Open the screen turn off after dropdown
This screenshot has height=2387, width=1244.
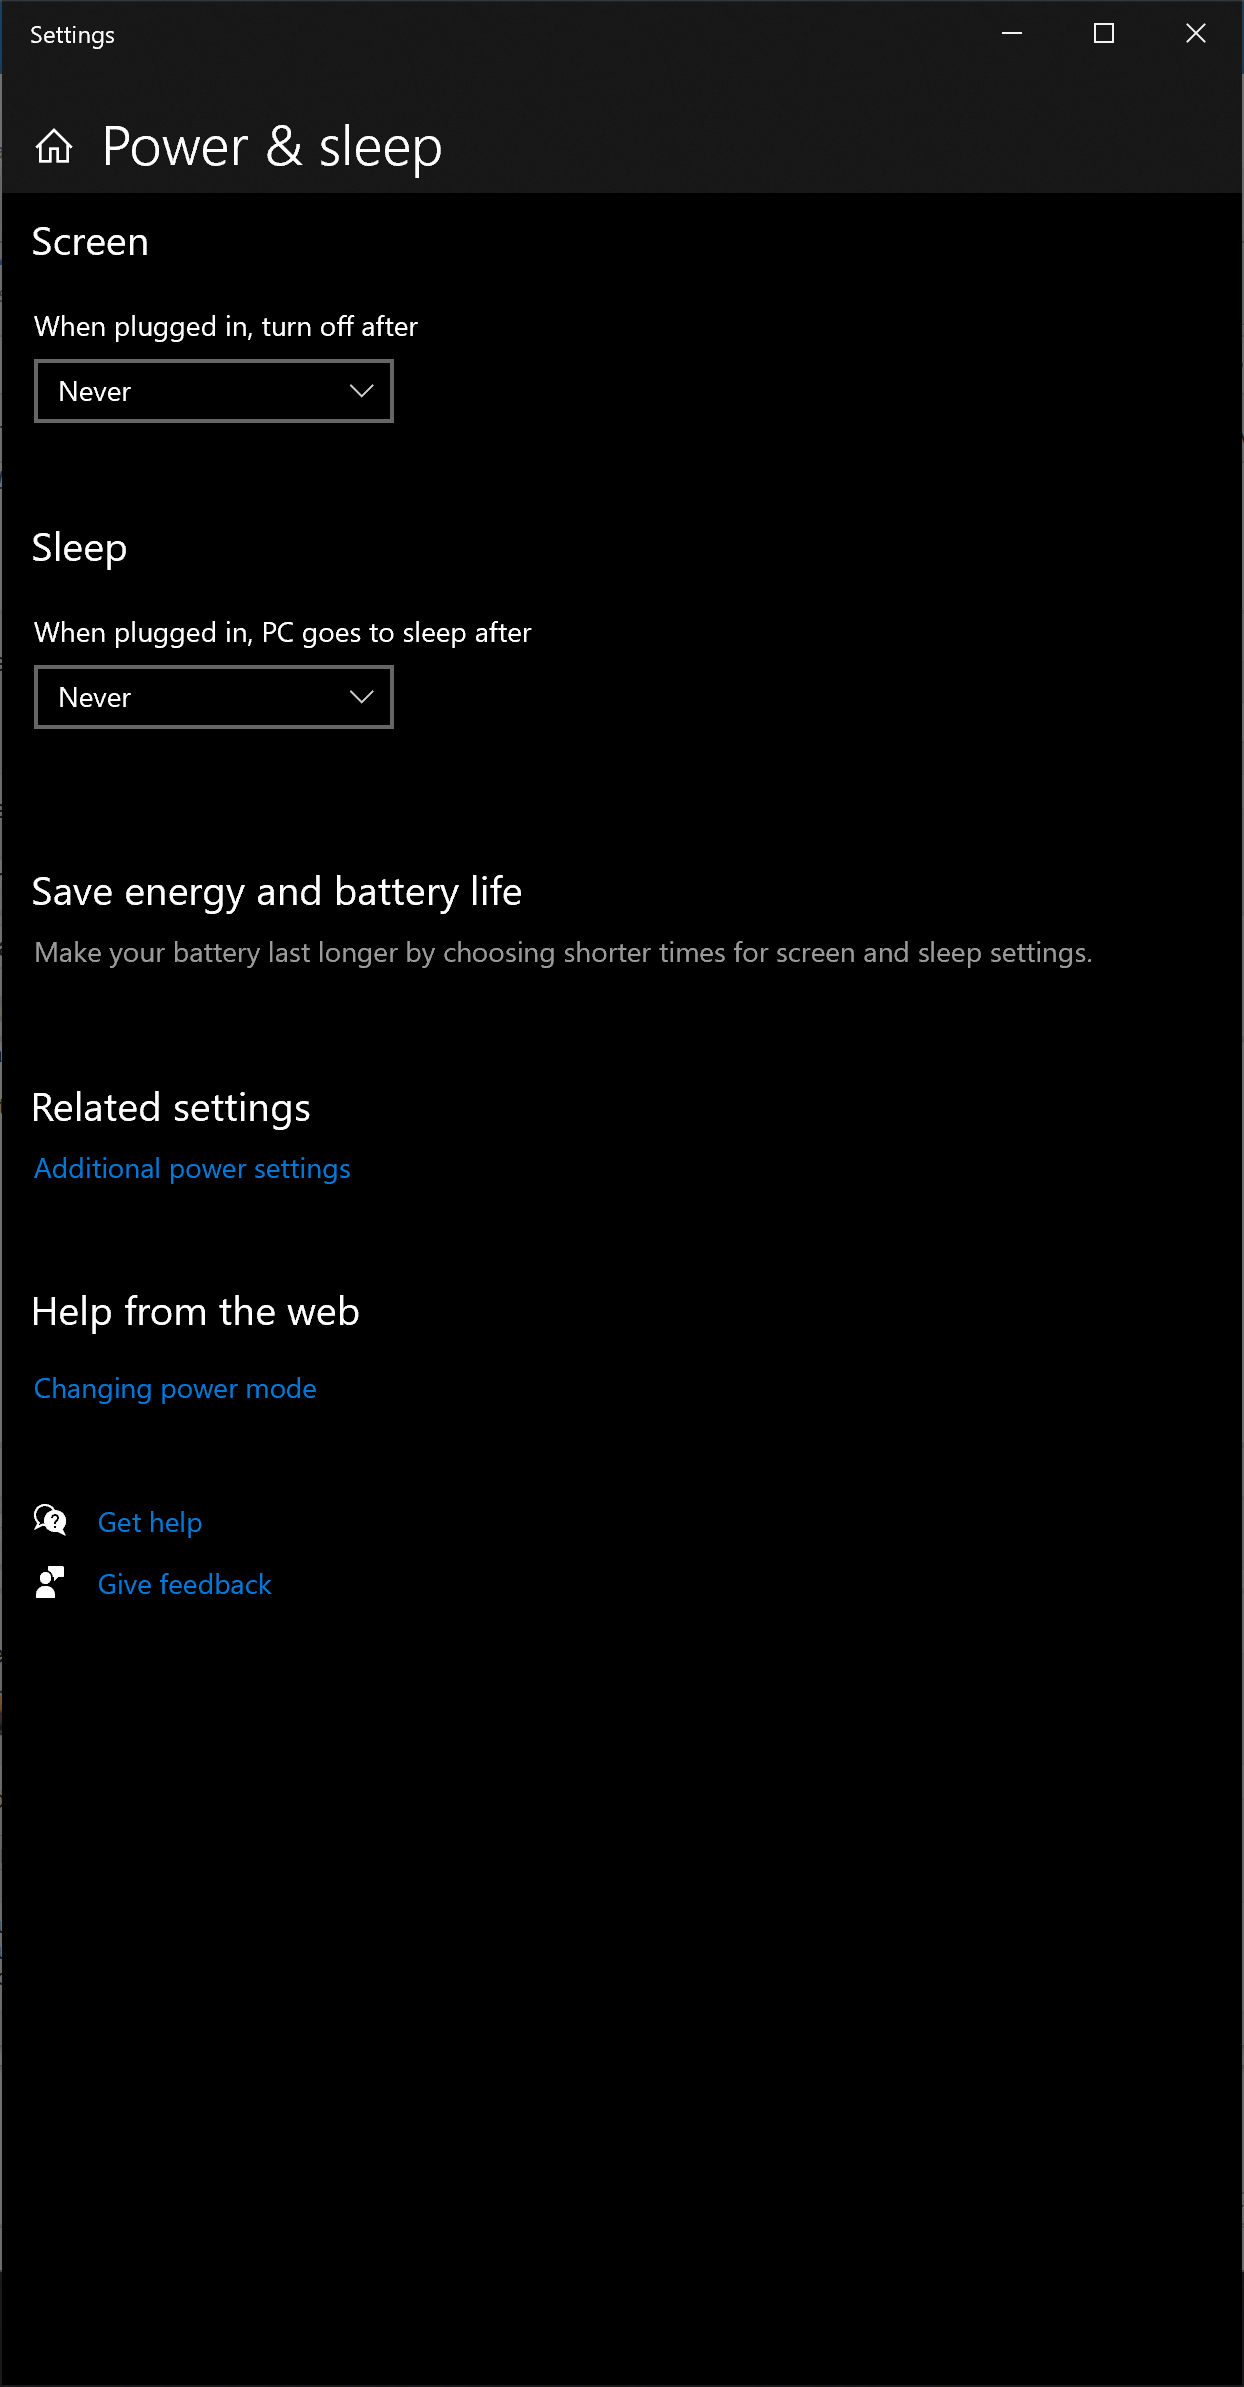(214, 391)
